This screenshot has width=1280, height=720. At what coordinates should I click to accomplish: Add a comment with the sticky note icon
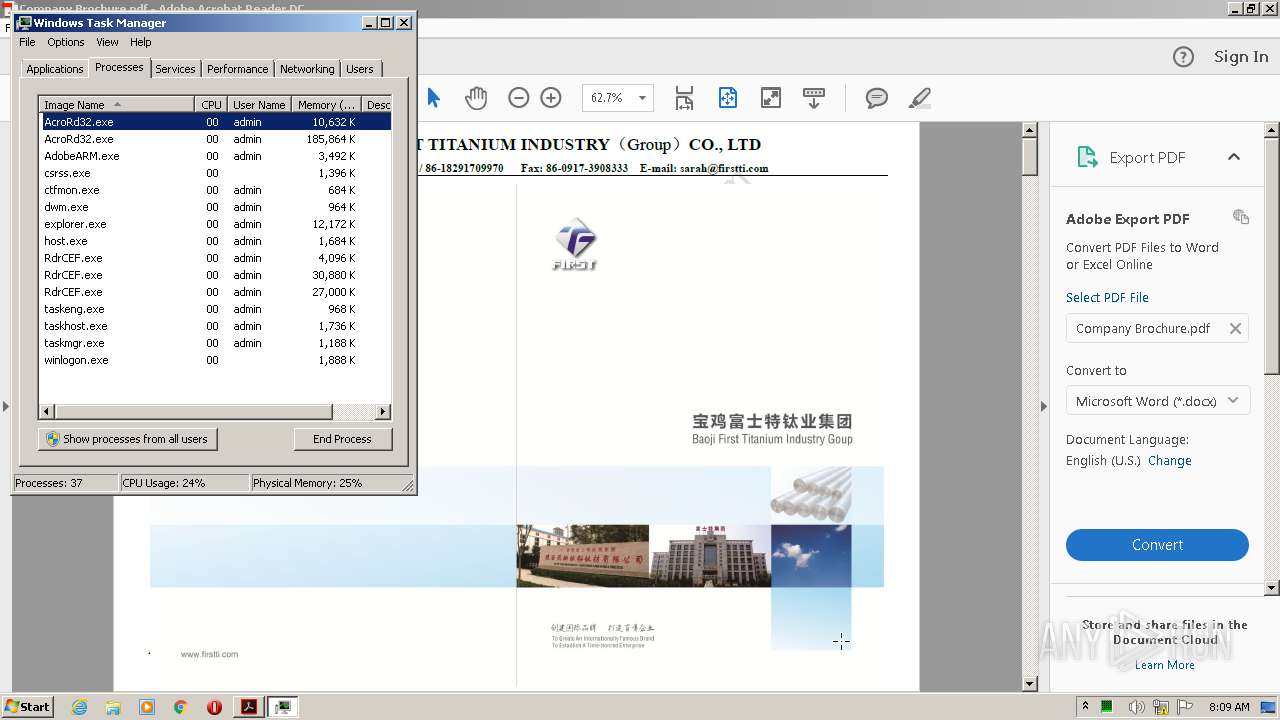click(877, 97)
